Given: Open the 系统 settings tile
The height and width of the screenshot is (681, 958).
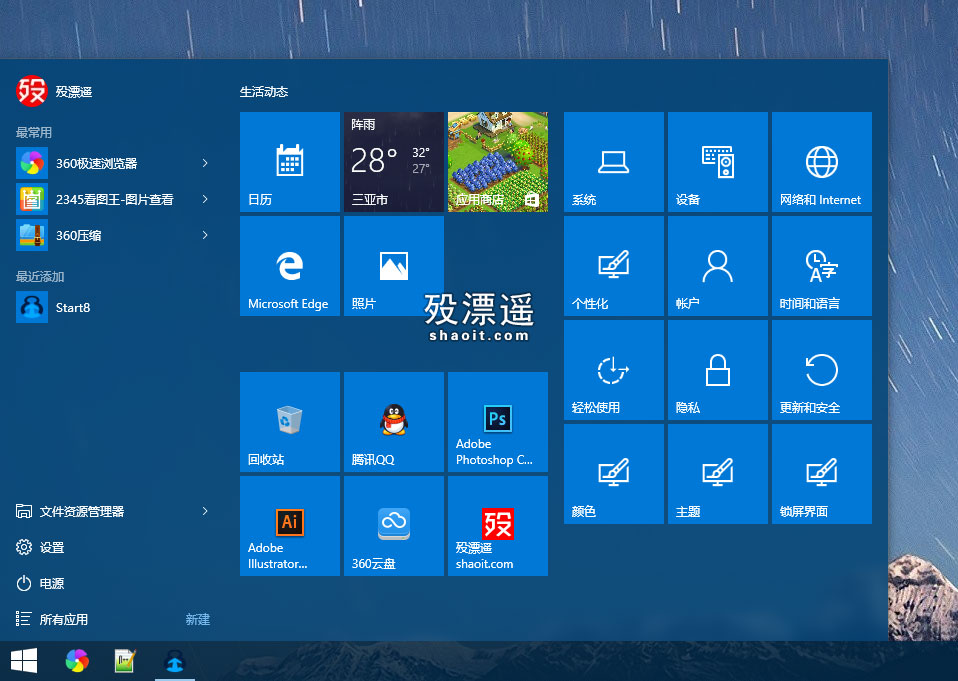Looking at the screenshot, I should [x=613, y=162].
